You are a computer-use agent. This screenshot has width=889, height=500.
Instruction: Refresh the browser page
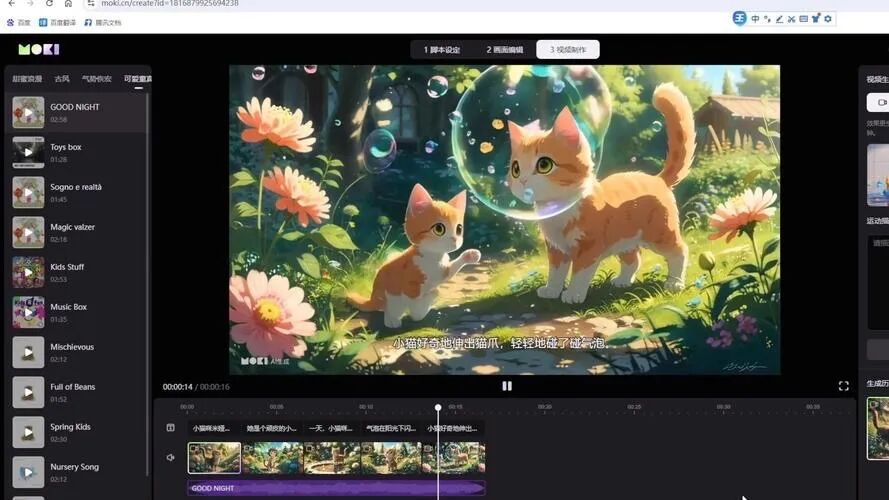pyautogui.click(x=49, y=4)
